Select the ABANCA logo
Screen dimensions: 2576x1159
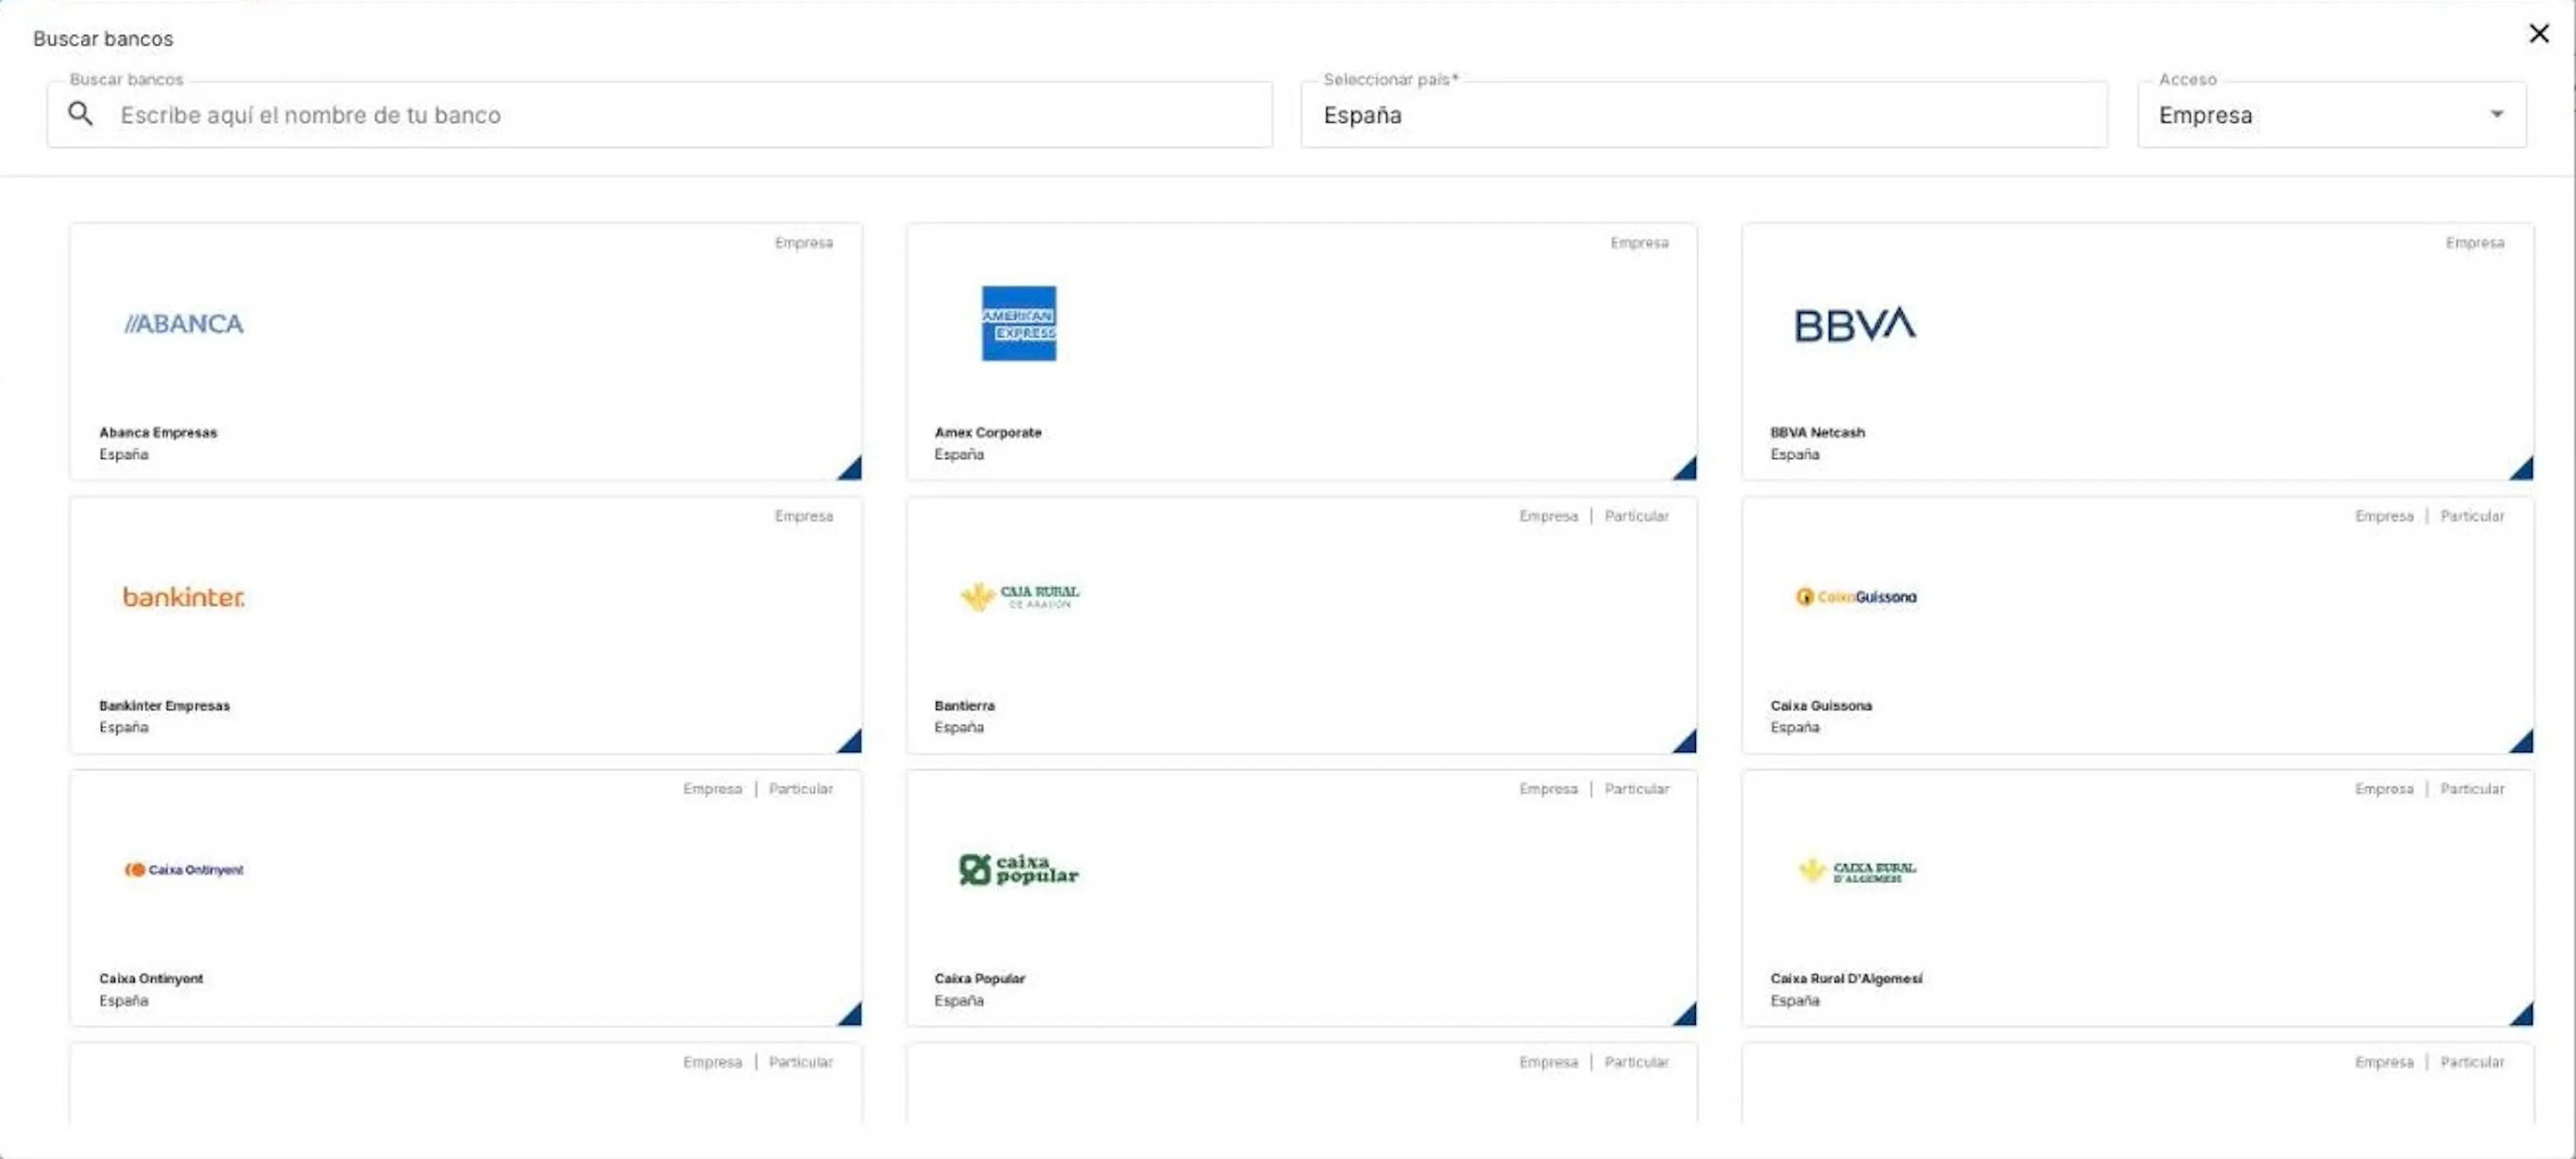184,324
